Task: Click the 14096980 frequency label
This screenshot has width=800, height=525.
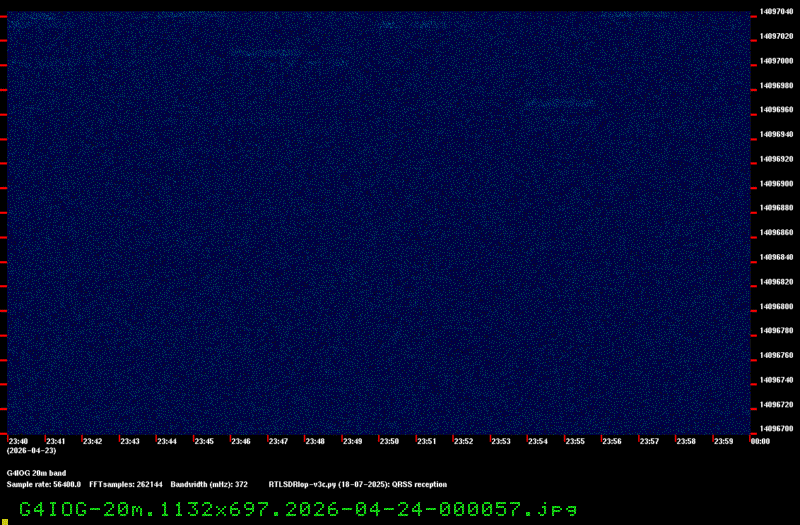Action: (777, 85)
